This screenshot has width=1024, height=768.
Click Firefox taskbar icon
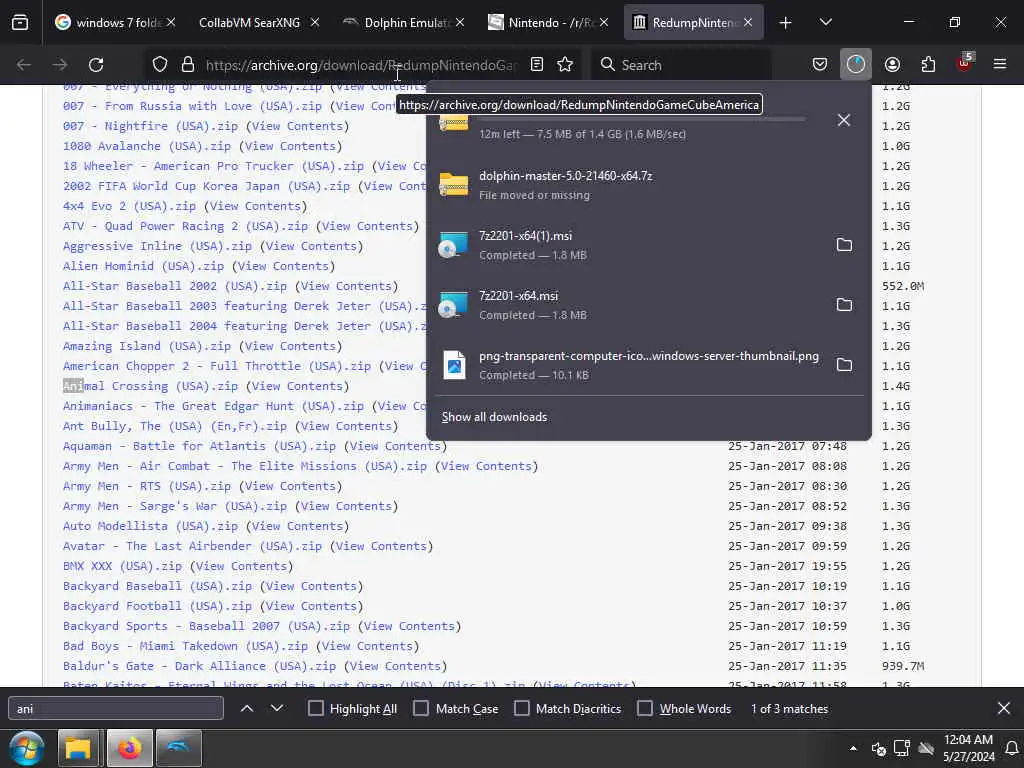click(x=129, y=748)
